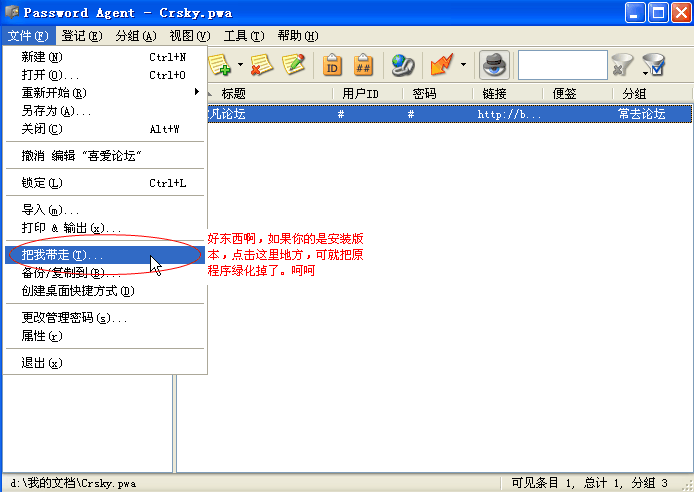Screen dimensions: 694x492
Task: Choose 属性(r) menu entry
Action: click(x=105, y=336)
